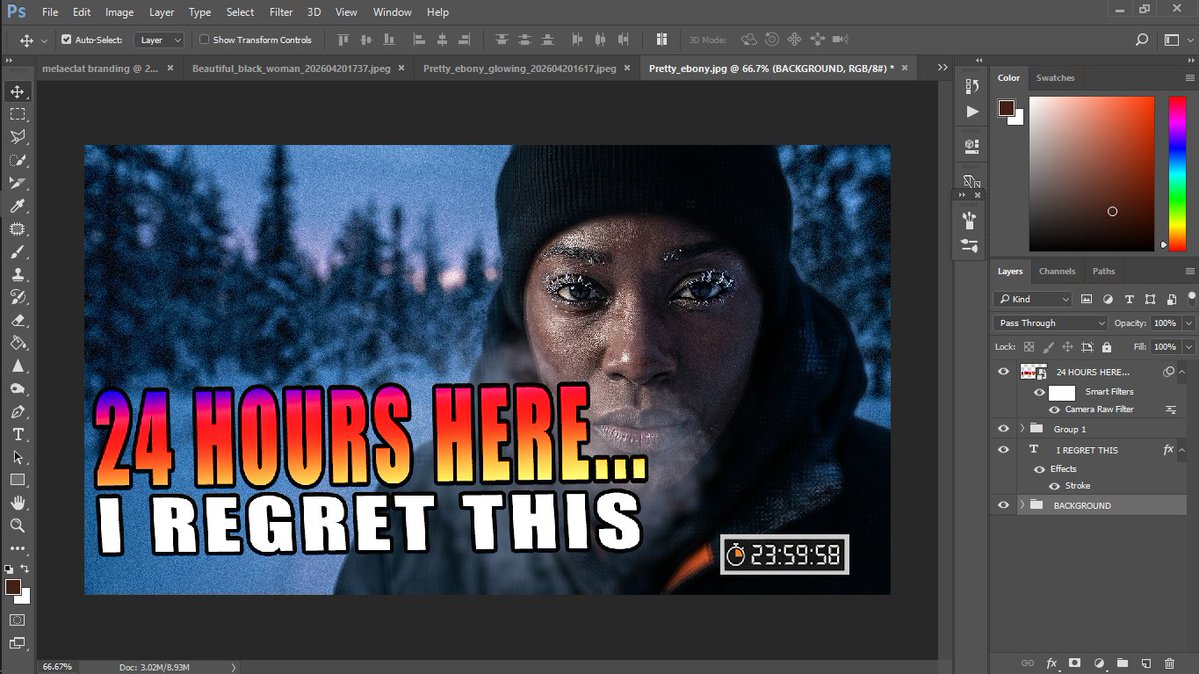Image resolution: width=1199 pixels, height=674 pixels.
Task: Open the Opacity slider dropdown arrow
Action: point(1188,323)
